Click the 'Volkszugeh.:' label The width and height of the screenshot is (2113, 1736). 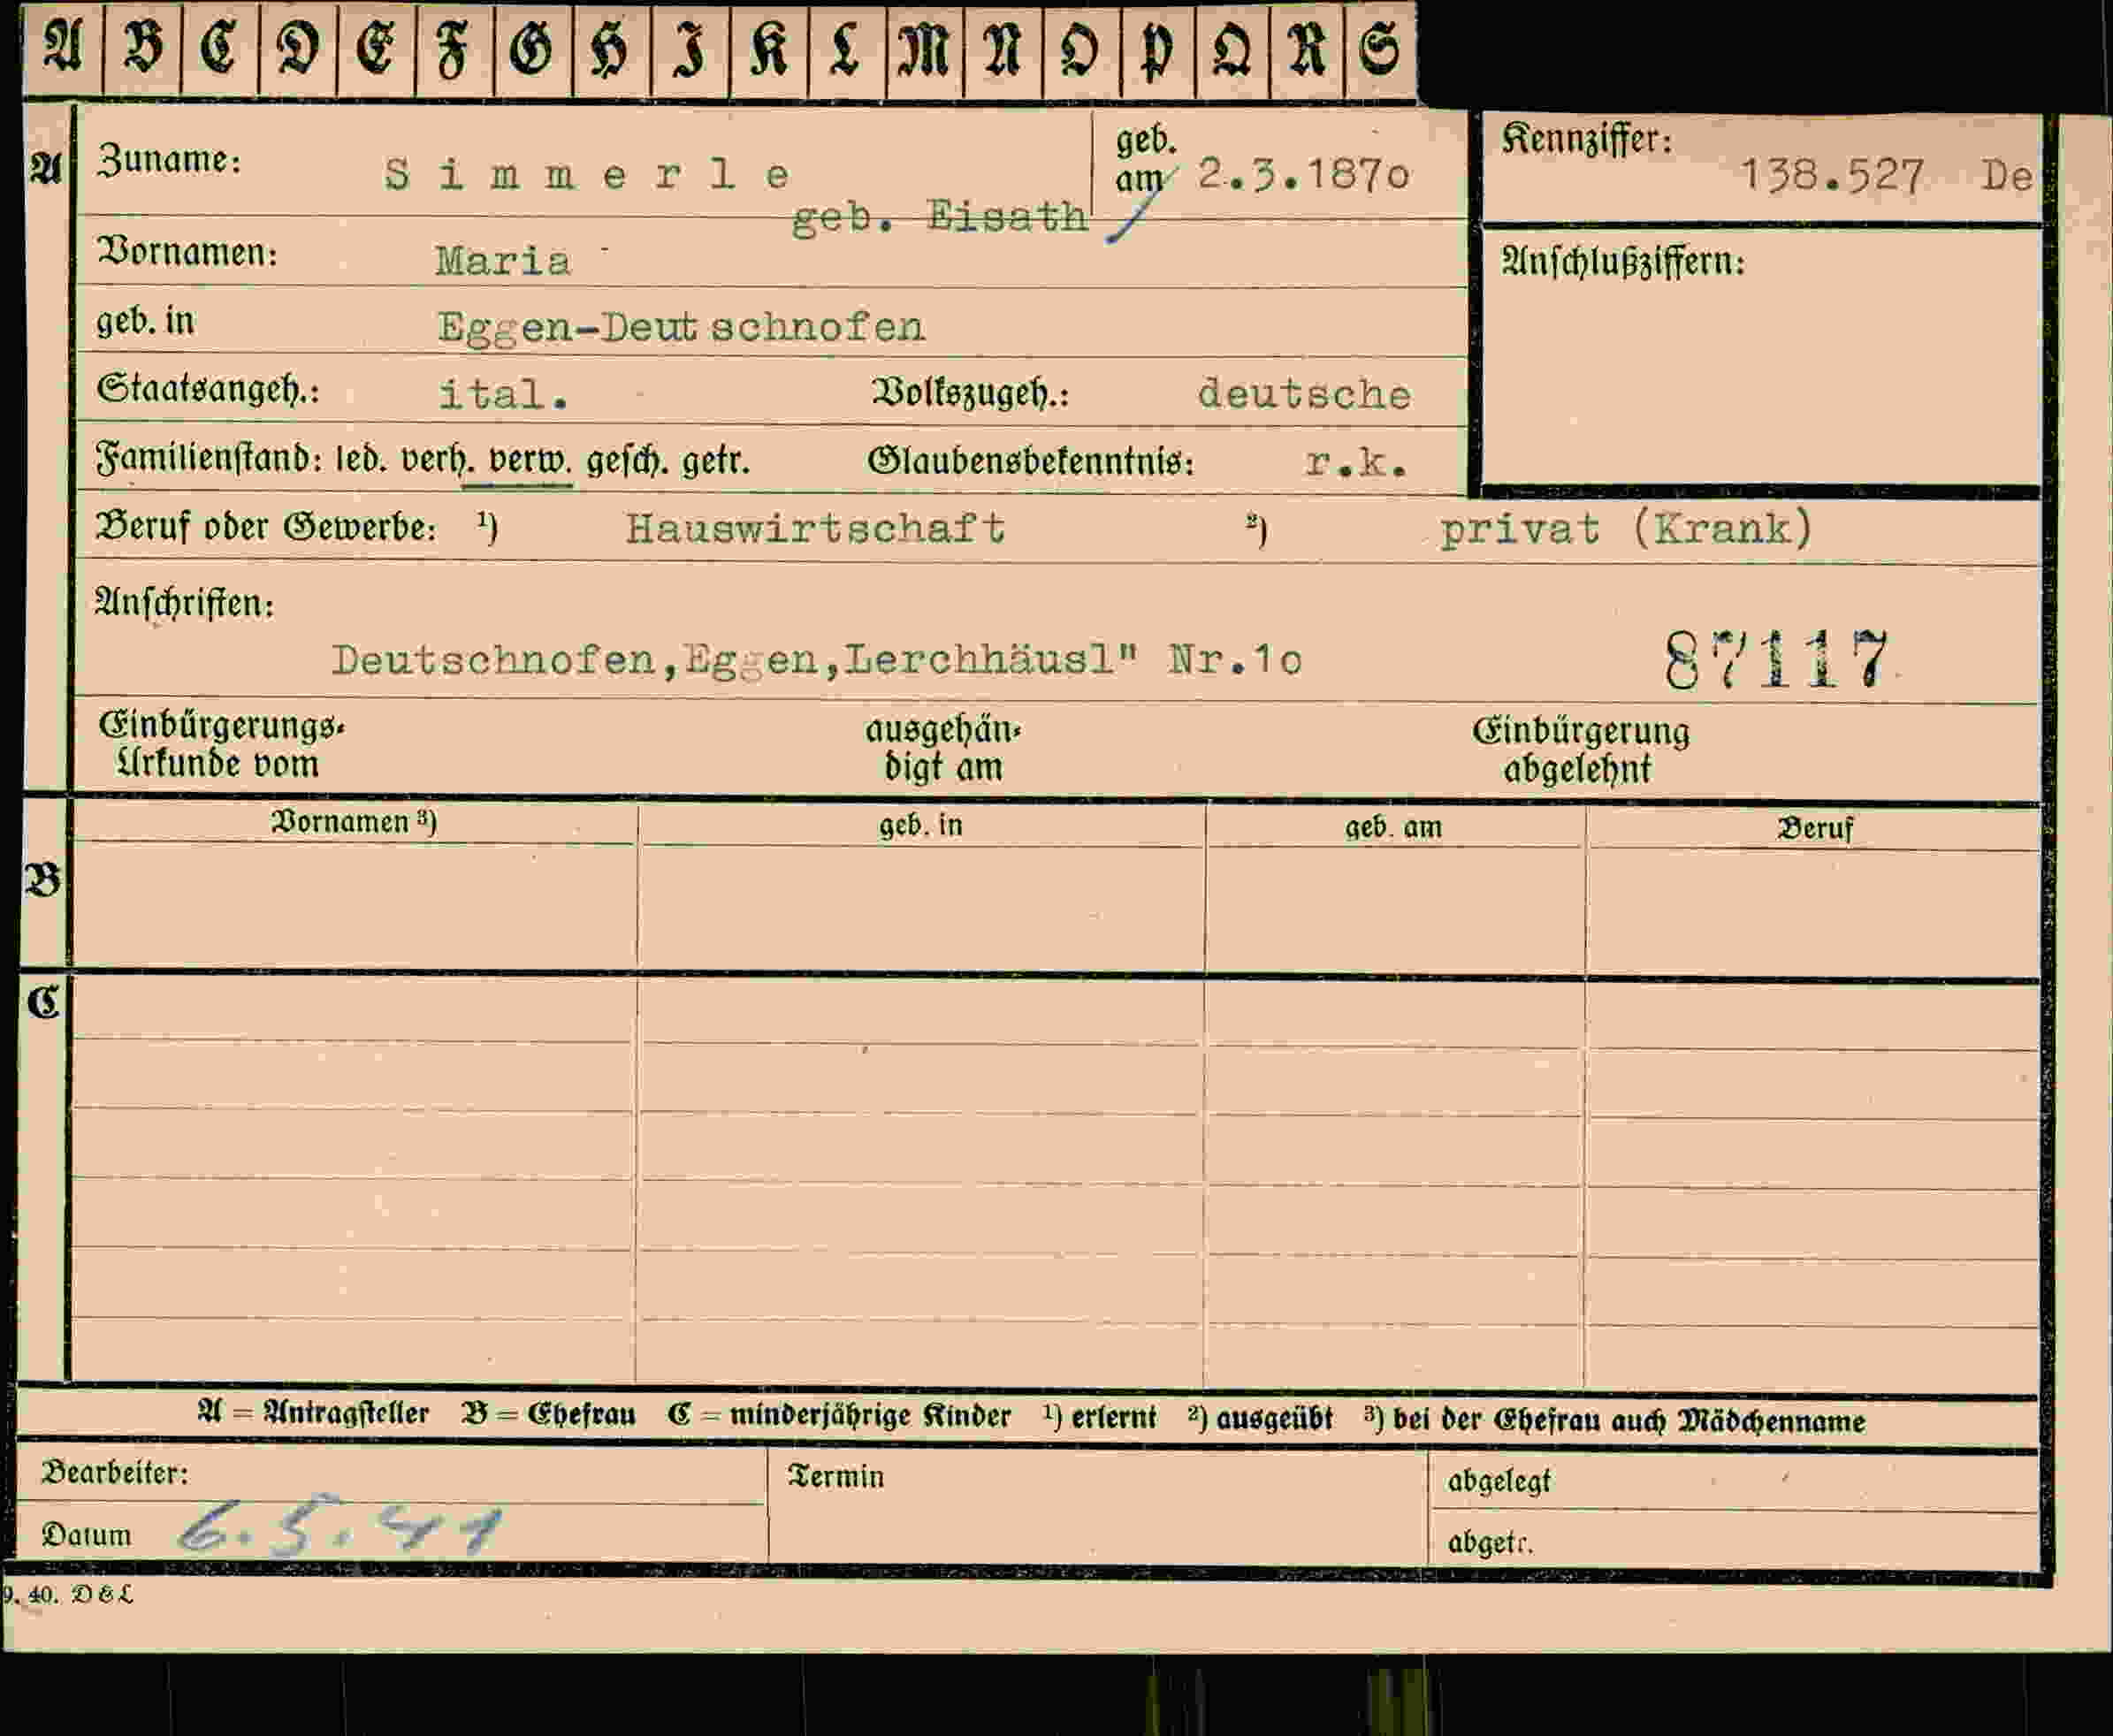tap(970, 393)
